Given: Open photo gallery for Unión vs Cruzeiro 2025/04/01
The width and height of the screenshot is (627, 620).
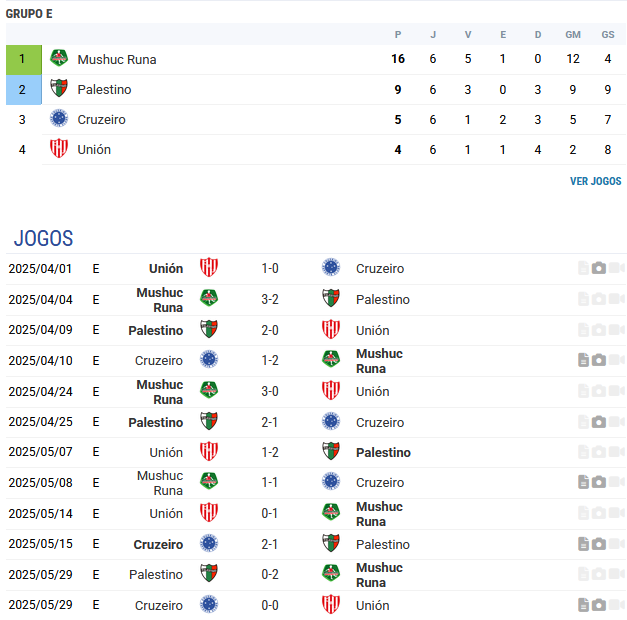Looking at the screenshot, I should [598, 268].
